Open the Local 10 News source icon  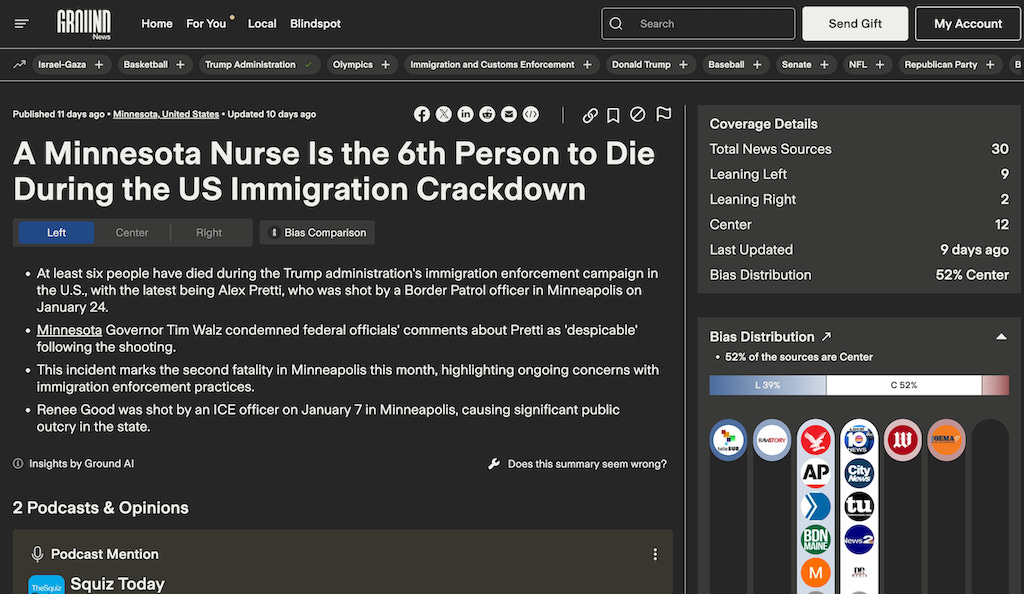(859, 440)
